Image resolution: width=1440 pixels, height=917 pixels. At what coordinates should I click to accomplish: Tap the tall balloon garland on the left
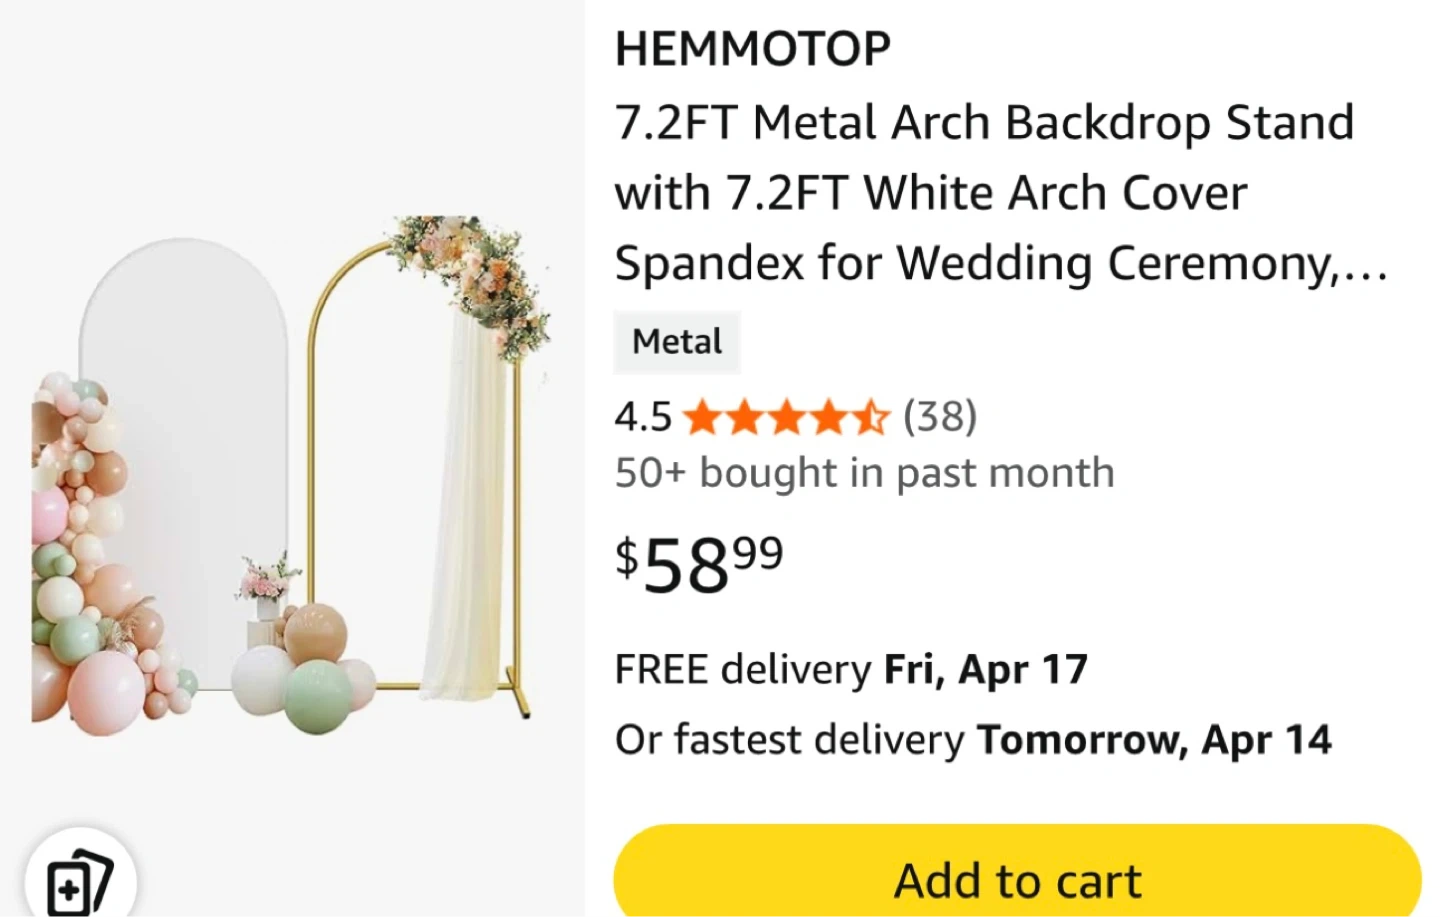point(85,560)
